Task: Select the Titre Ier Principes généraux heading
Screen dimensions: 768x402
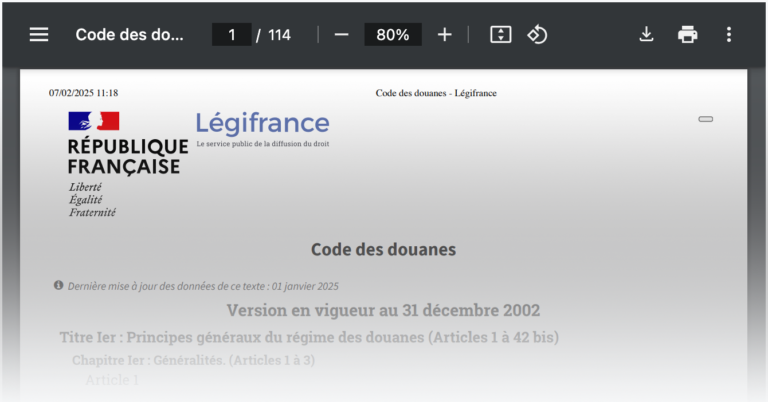Action: coord(309,337)
